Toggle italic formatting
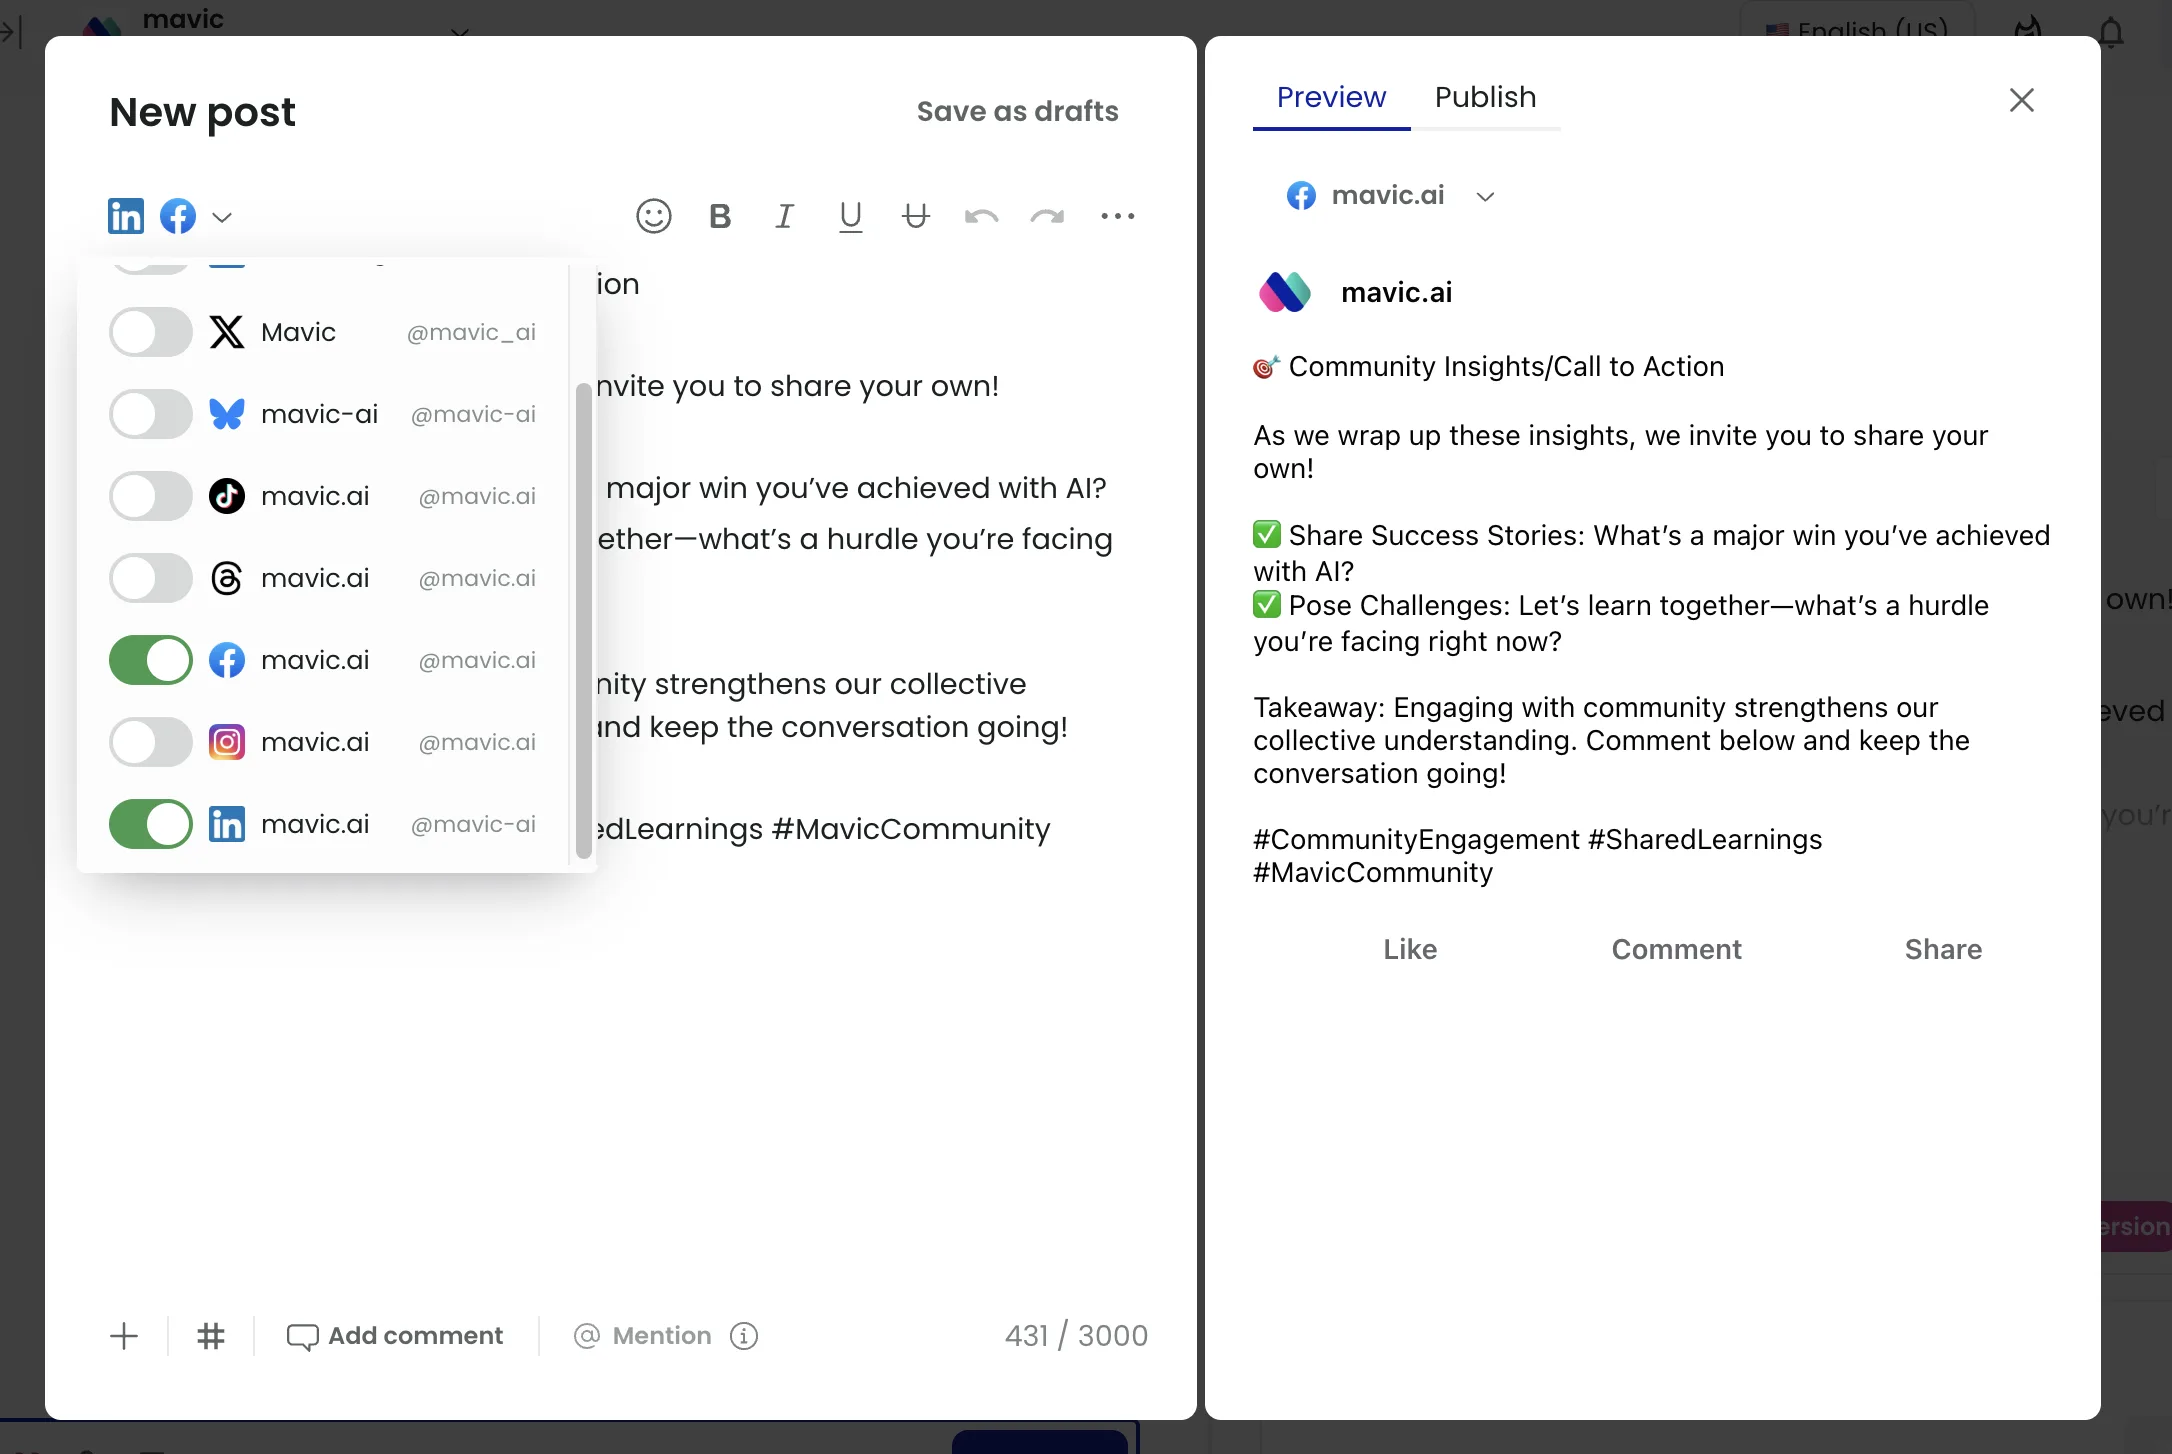Image resolution: width=2172 pixels, height=1454 pixels. 785,216
